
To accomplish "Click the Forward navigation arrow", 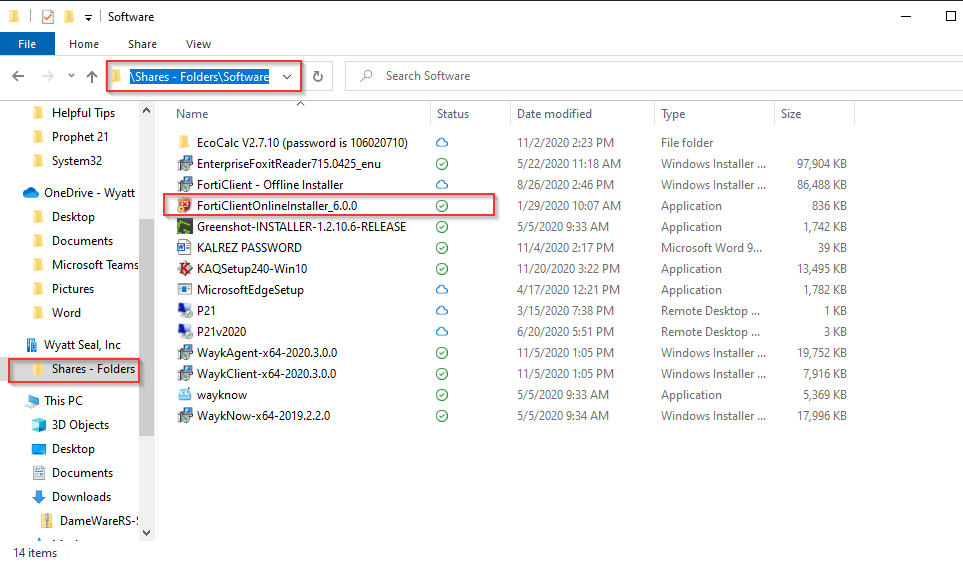I will pos(47,76).
